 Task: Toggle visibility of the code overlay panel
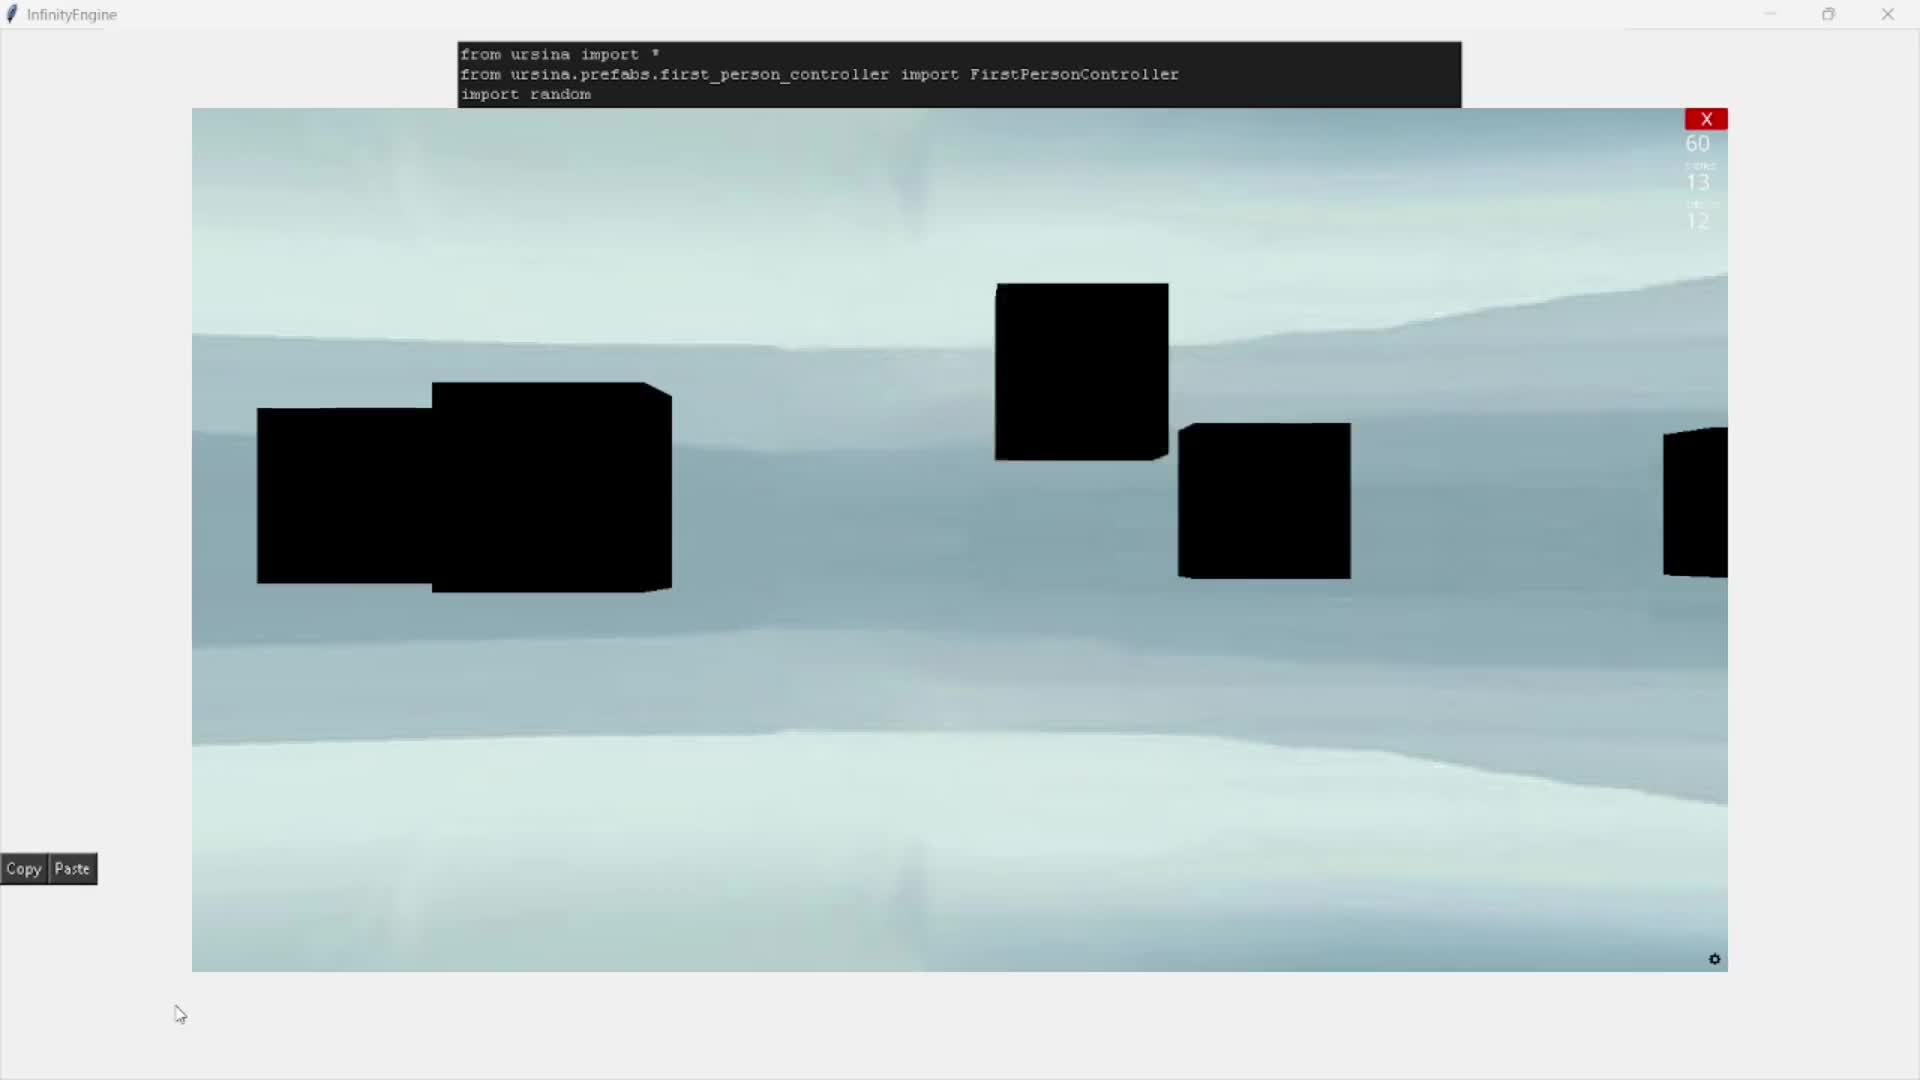[959, 74]
